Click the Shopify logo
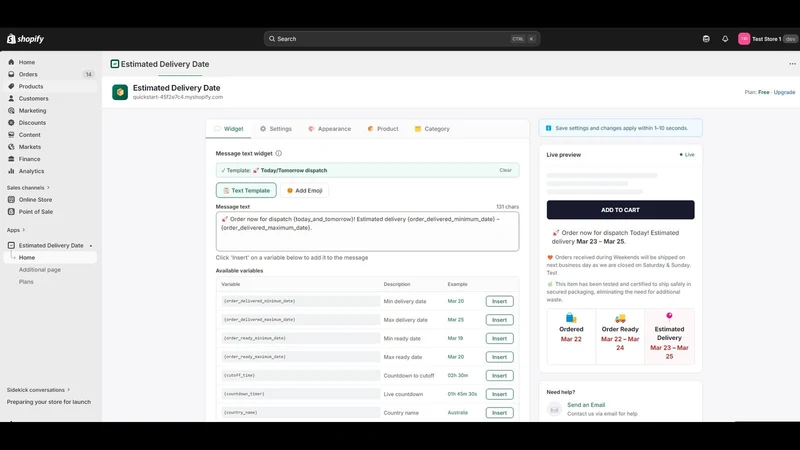This screenshot has height=450, width=800. (26, 39)
